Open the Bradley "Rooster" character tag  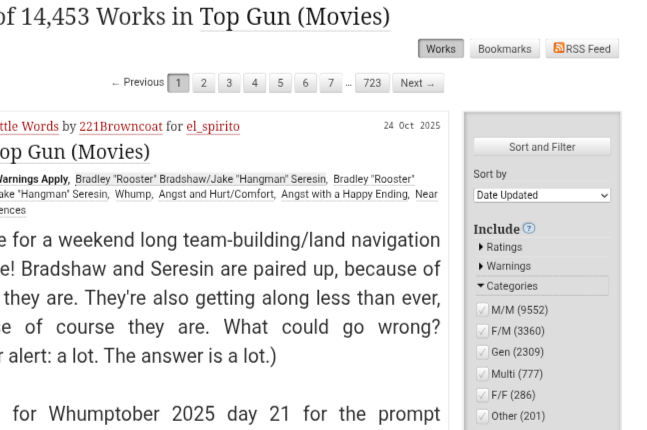(374, 179)
